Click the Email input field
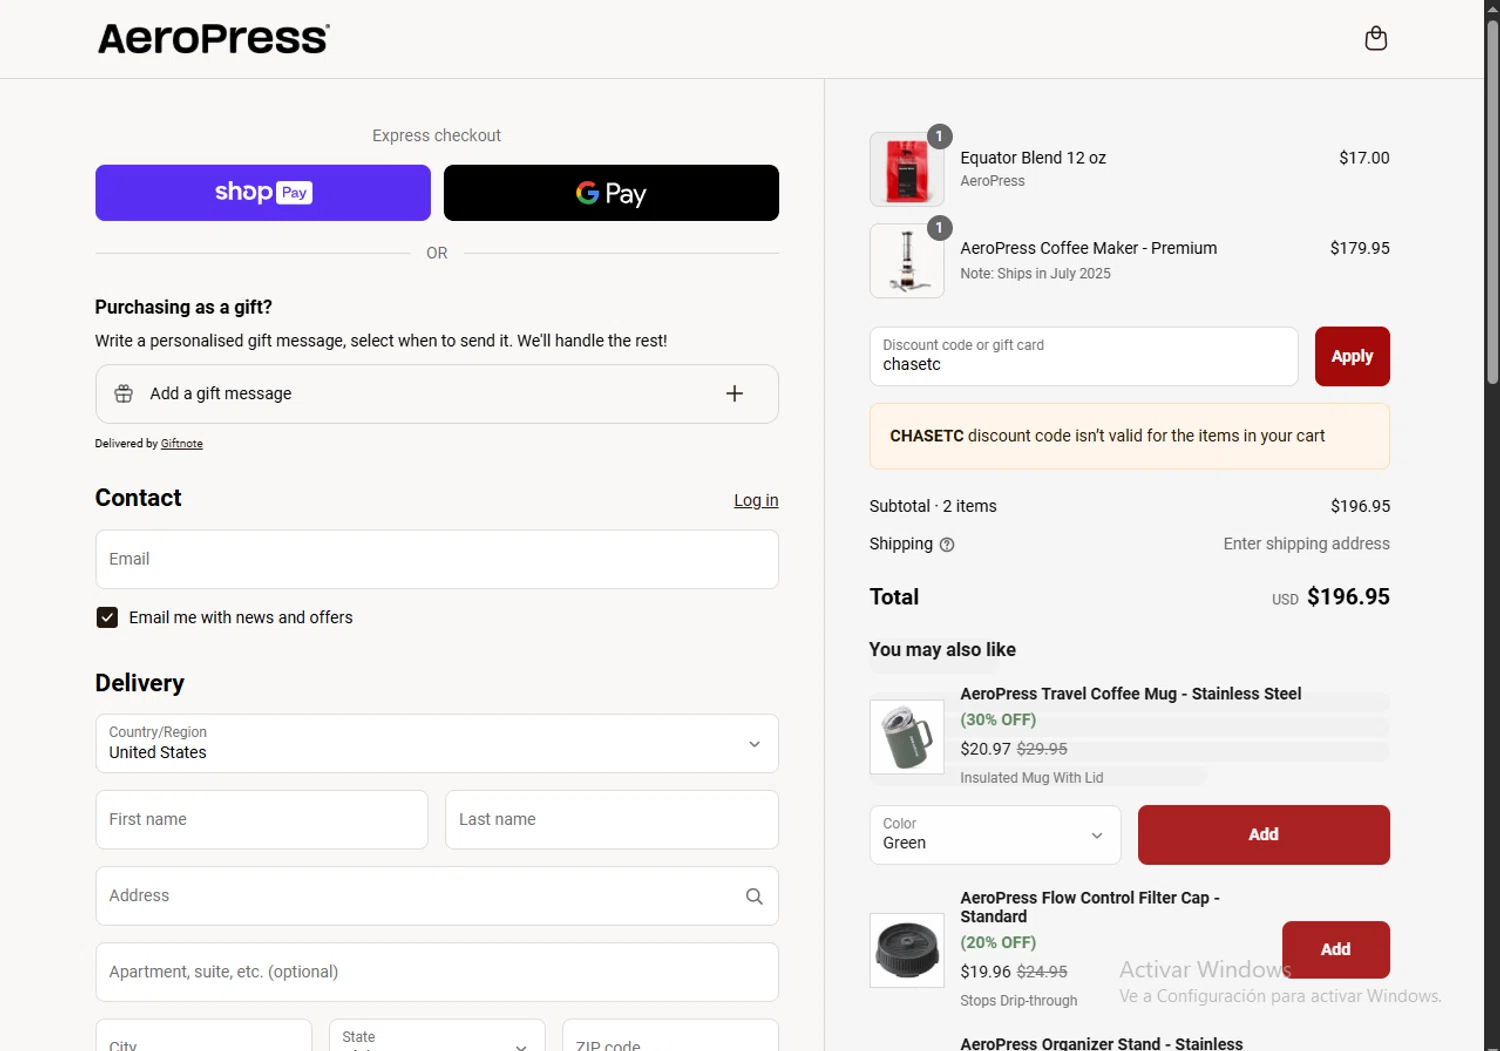Viewport: 1500px width, 1051px height. click(437, 559)
